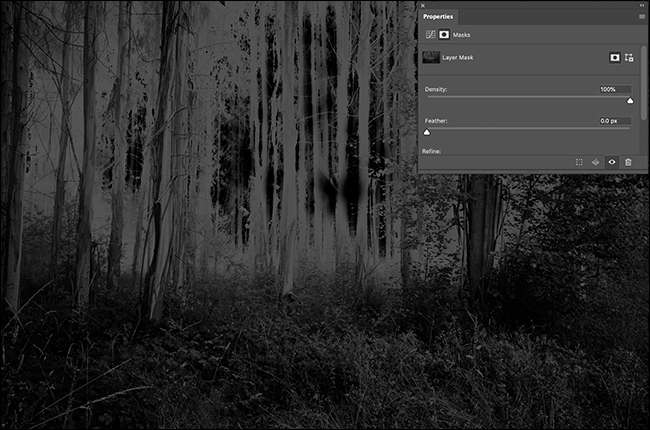Switch to the adjustment properties icon
This screenshot has height=430, width=650.
tap(430, 34)
